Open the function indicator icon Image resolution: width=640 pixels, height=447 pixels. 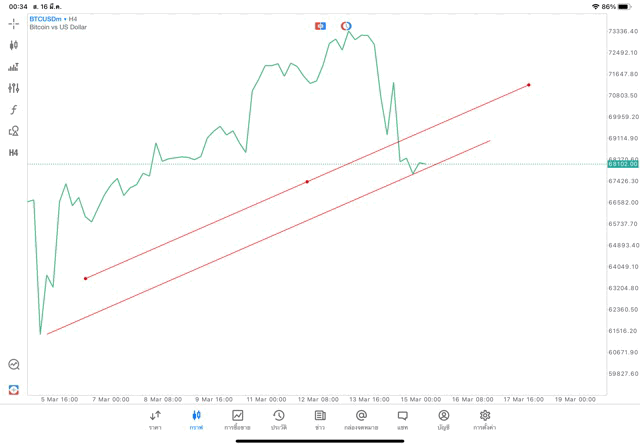(13, 110)
